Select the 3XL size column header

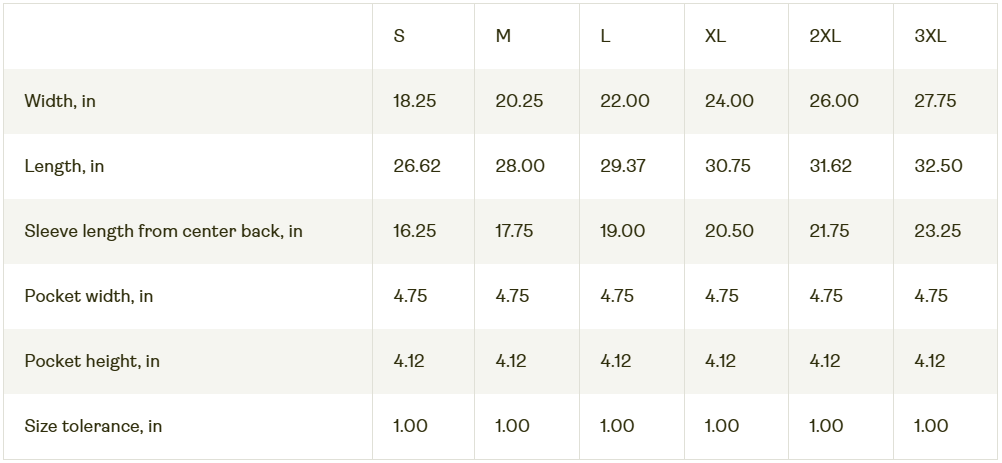point(930,36)
